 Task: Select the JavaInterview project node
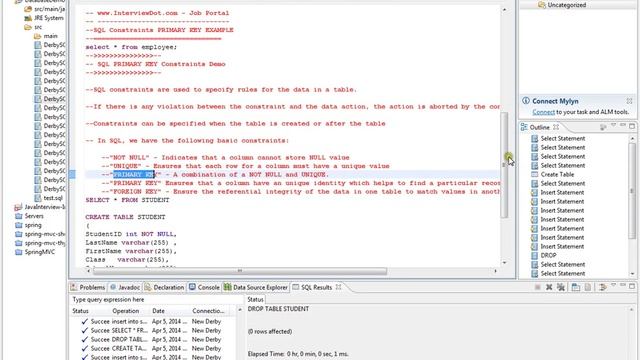coord(40,207)
